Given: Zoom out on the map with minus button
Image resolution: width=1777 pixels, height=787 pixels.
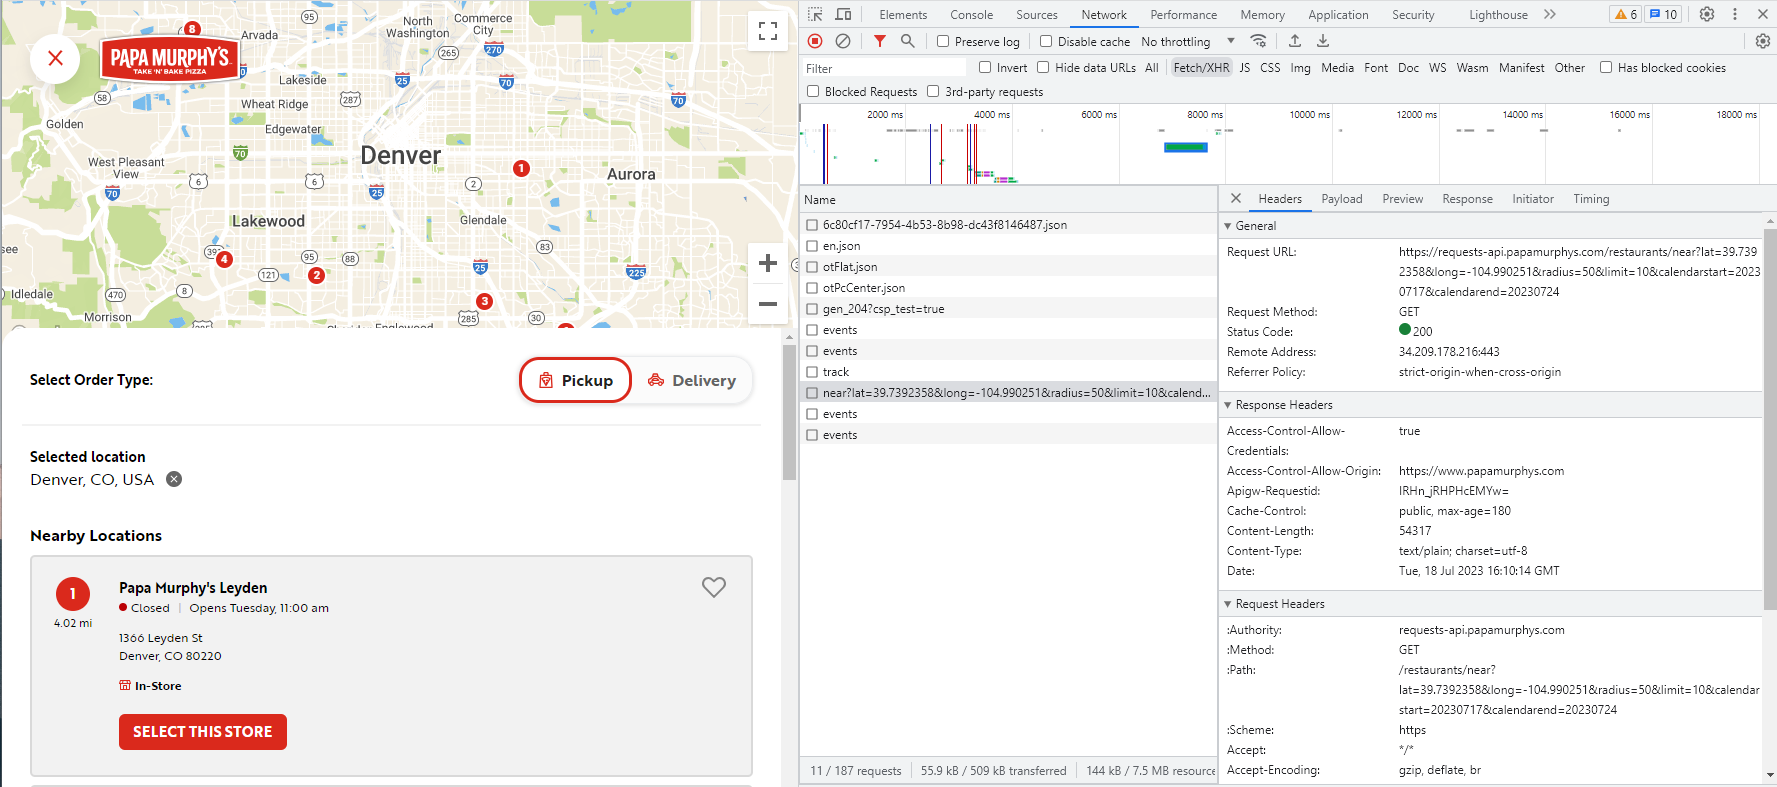Looking at the screenshot, I should point(768,304).
